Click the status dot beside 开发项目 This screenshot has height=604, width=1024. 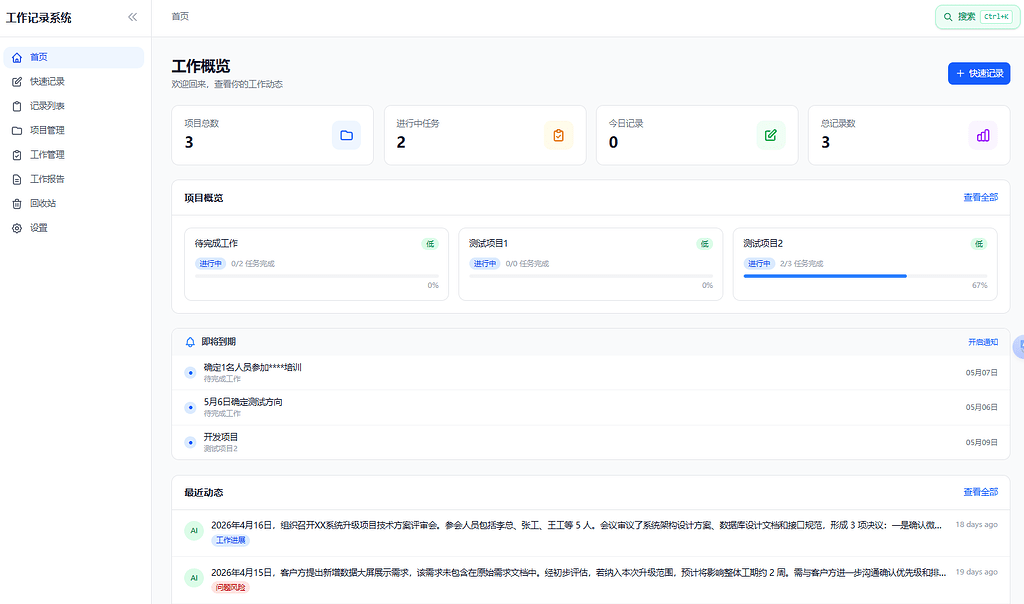point(190,443)
